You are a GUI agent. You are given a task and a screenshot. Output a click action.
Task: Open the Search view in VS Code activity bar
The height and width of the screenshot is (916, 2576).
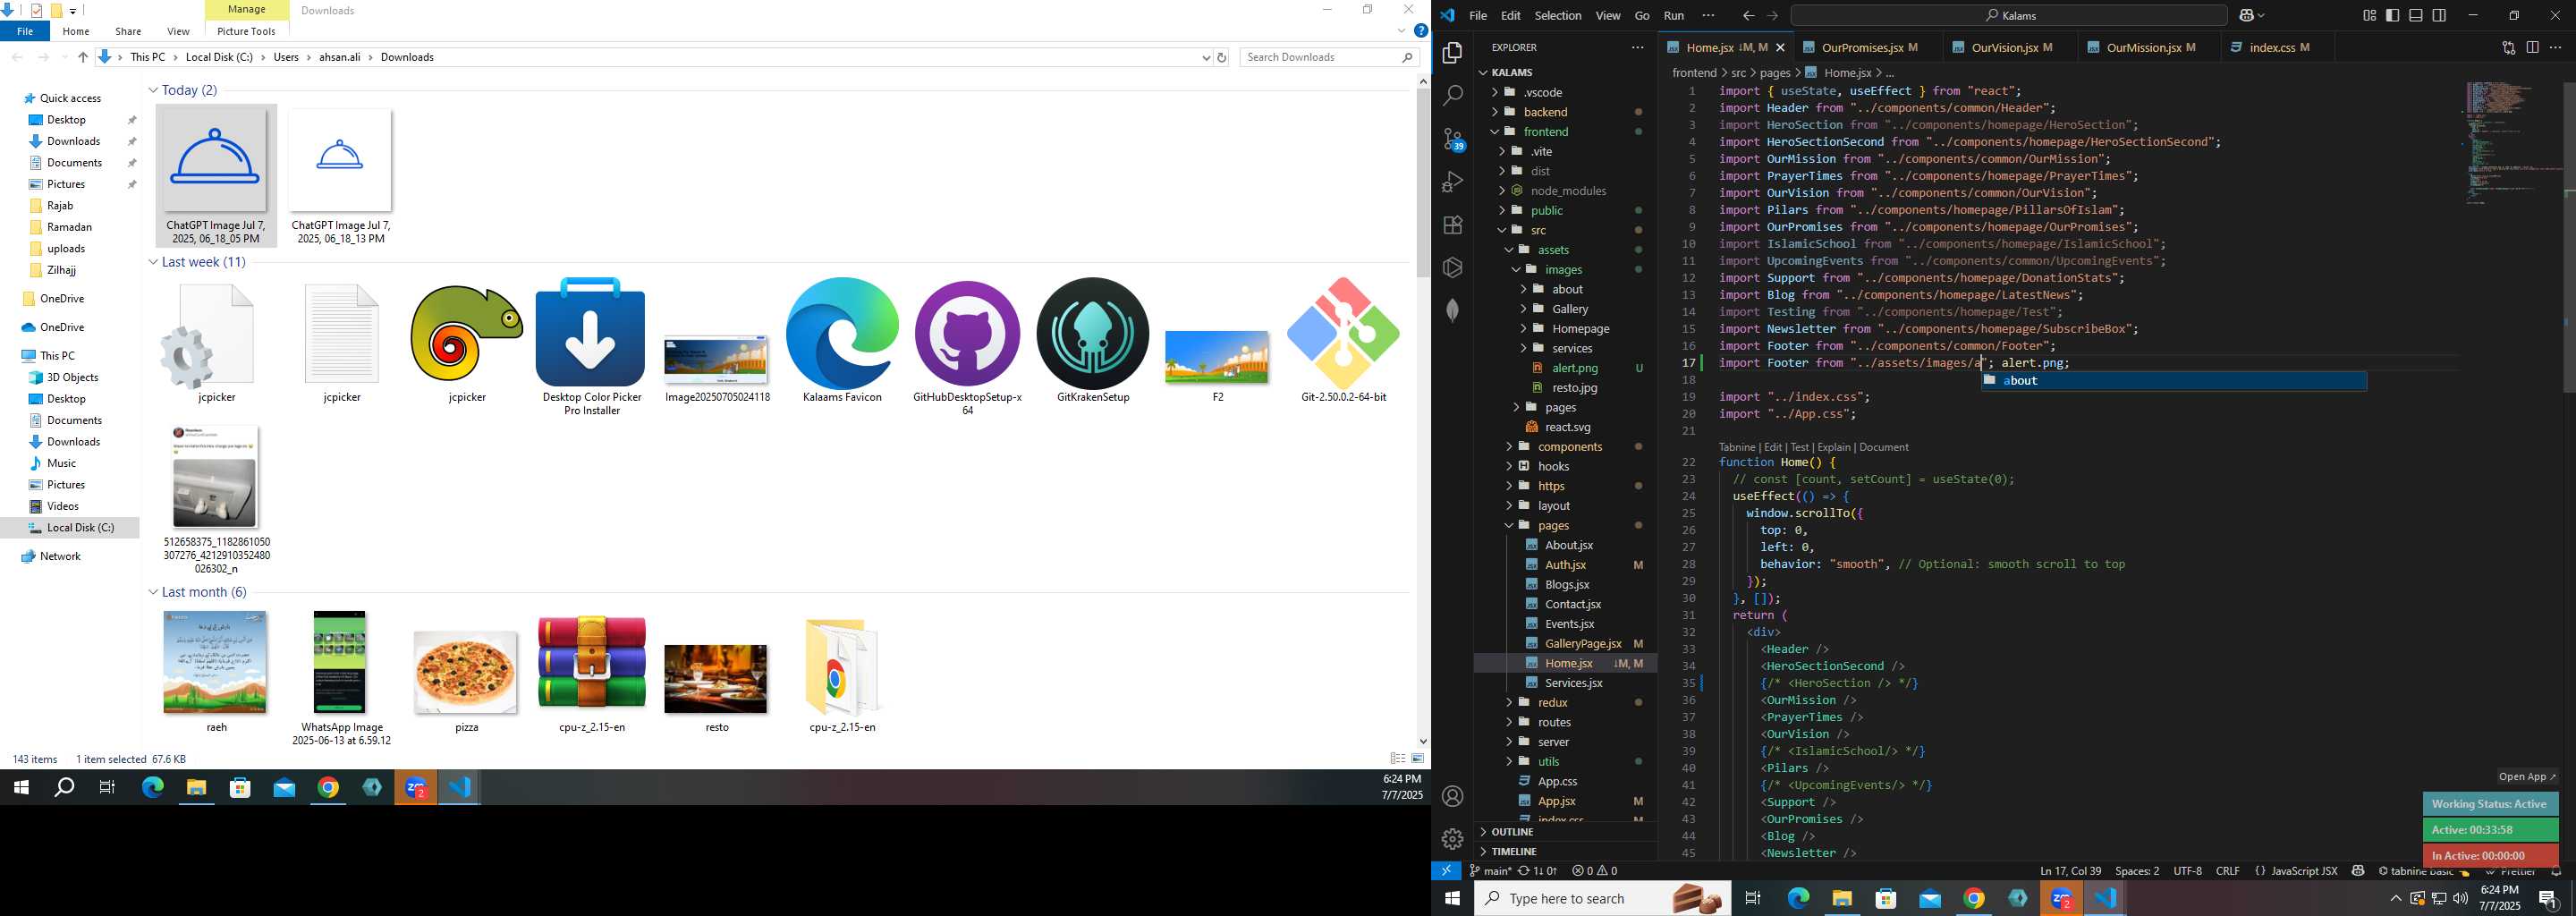pos(1453,96)
